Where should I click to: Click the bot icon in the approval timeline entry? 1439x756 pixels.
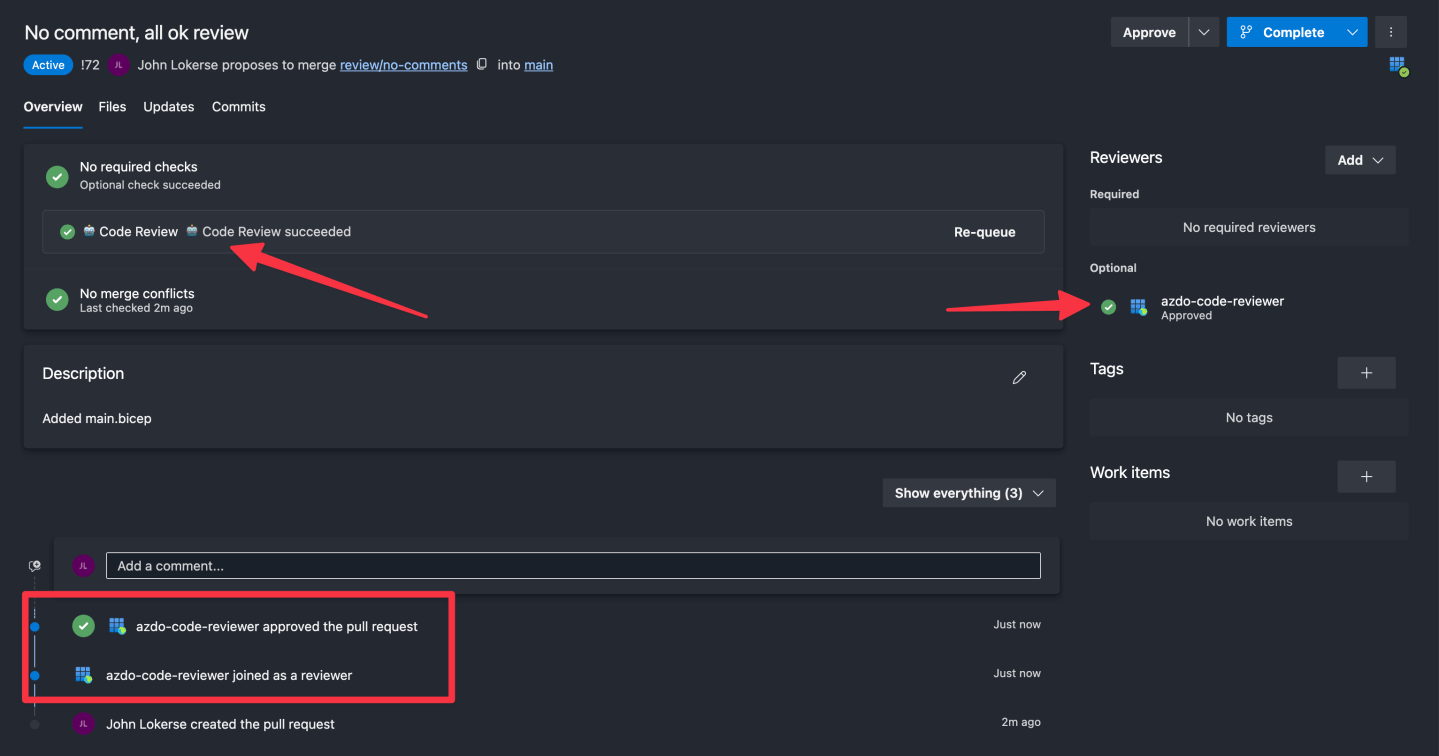coord(117,625)
